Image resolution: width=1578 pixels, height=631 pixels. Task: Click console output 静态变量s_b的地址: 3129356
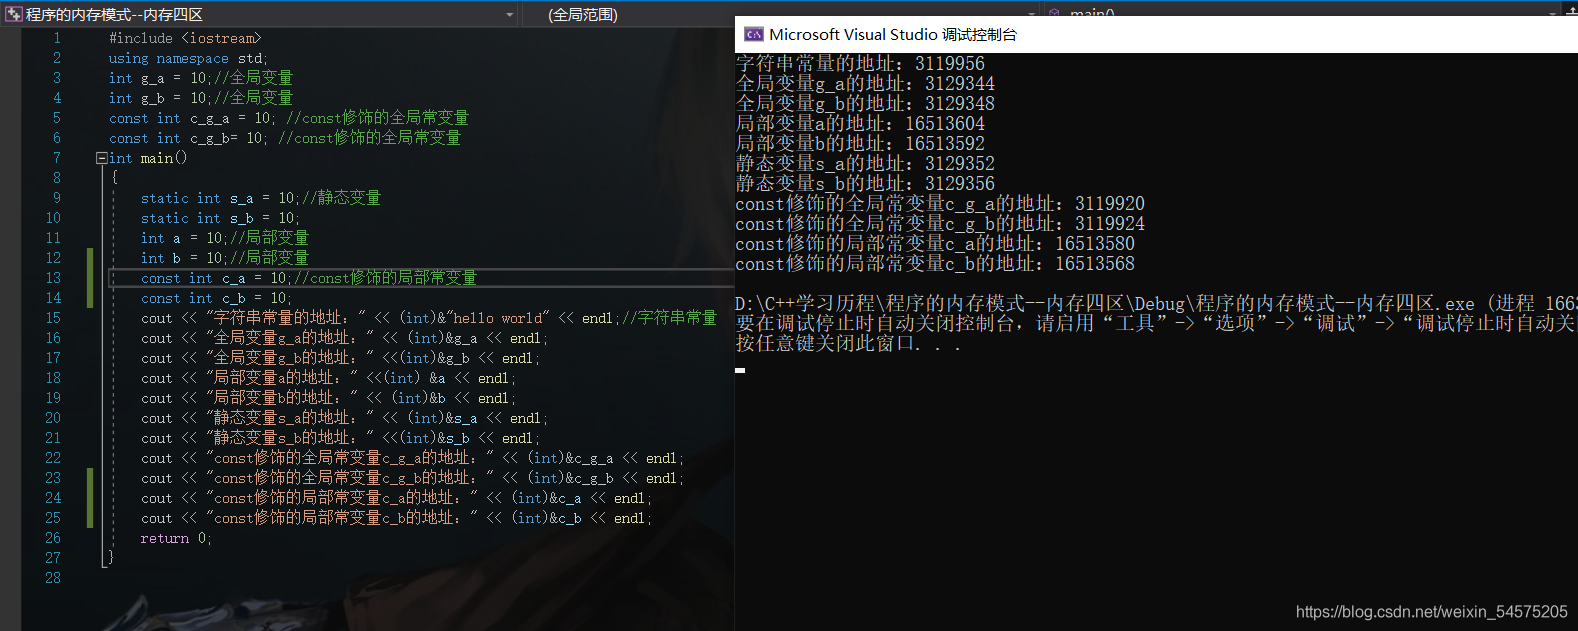[x=865, y=183]
